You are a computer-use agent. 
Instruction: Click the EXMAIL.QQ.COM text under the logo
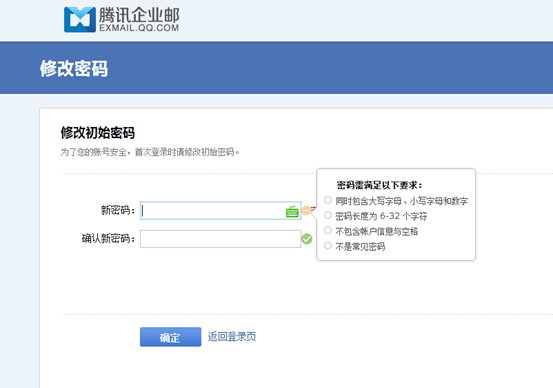pos(139,28)
